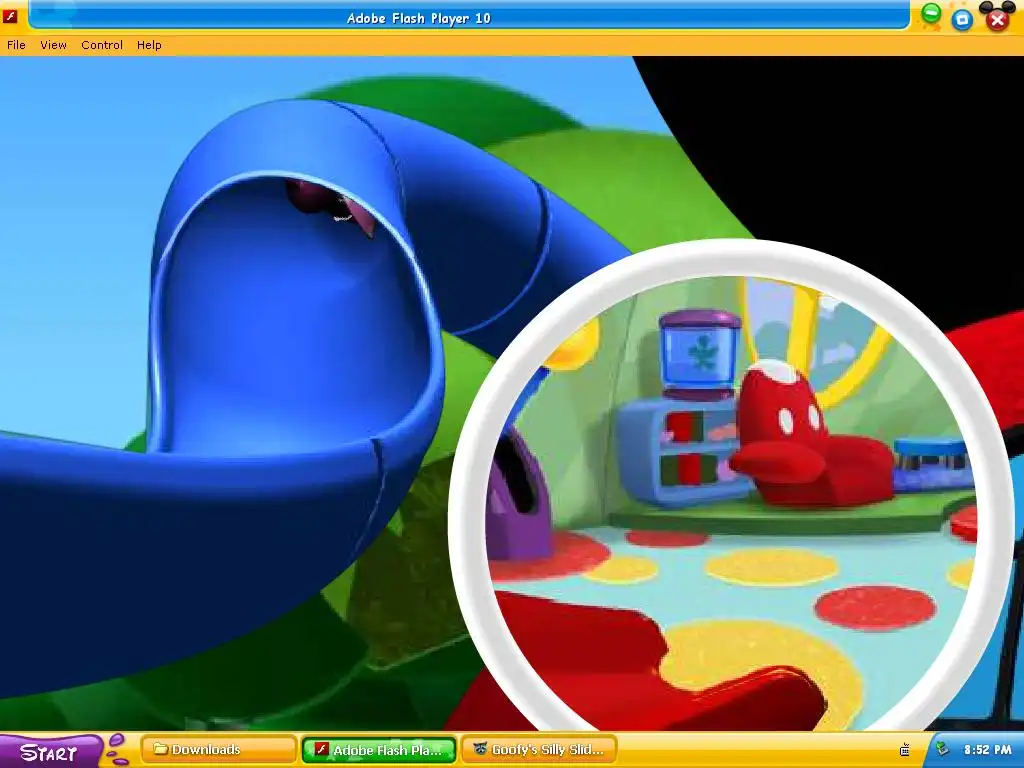Open the Start menu

click(50, 752)
